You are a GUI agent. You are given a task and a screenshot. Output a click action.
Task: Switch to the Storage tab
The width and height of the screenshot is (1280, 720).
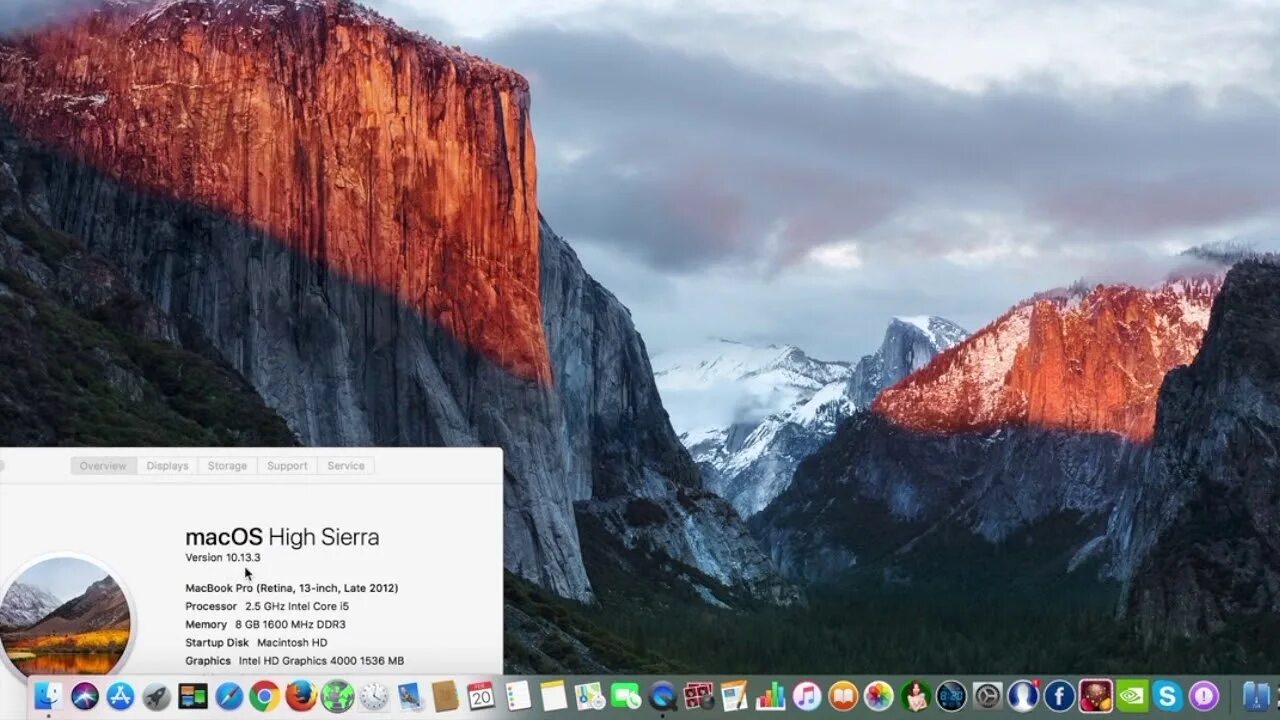227,466
